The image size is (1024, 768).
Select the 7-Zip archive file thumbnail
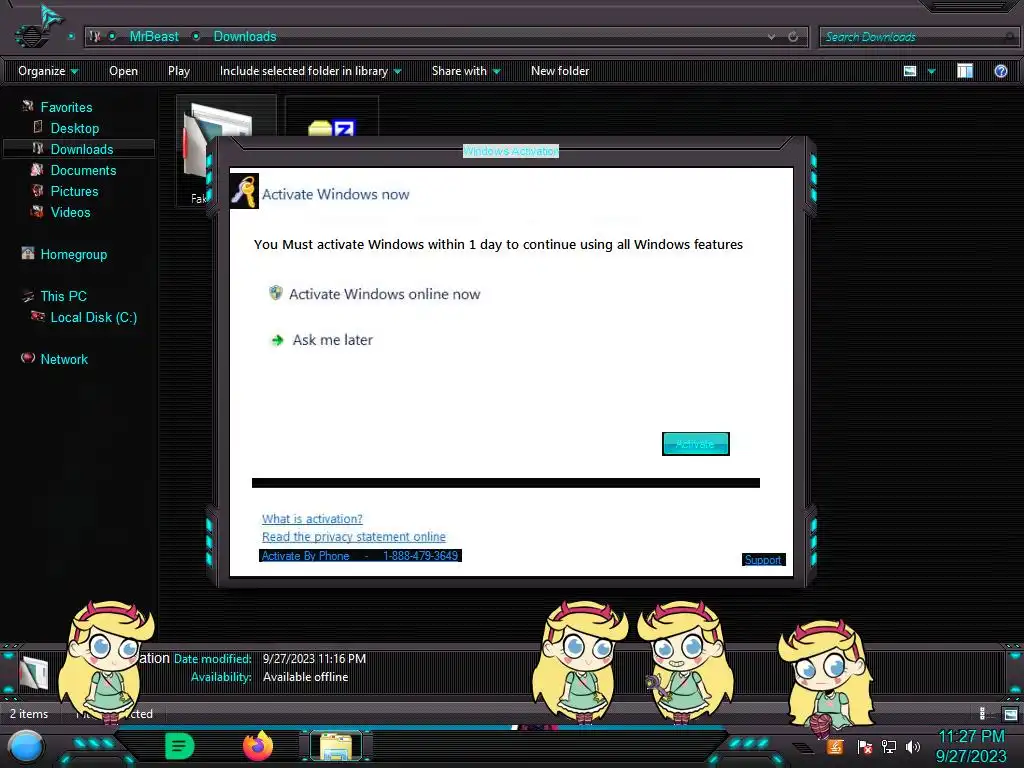coord(332,118)
